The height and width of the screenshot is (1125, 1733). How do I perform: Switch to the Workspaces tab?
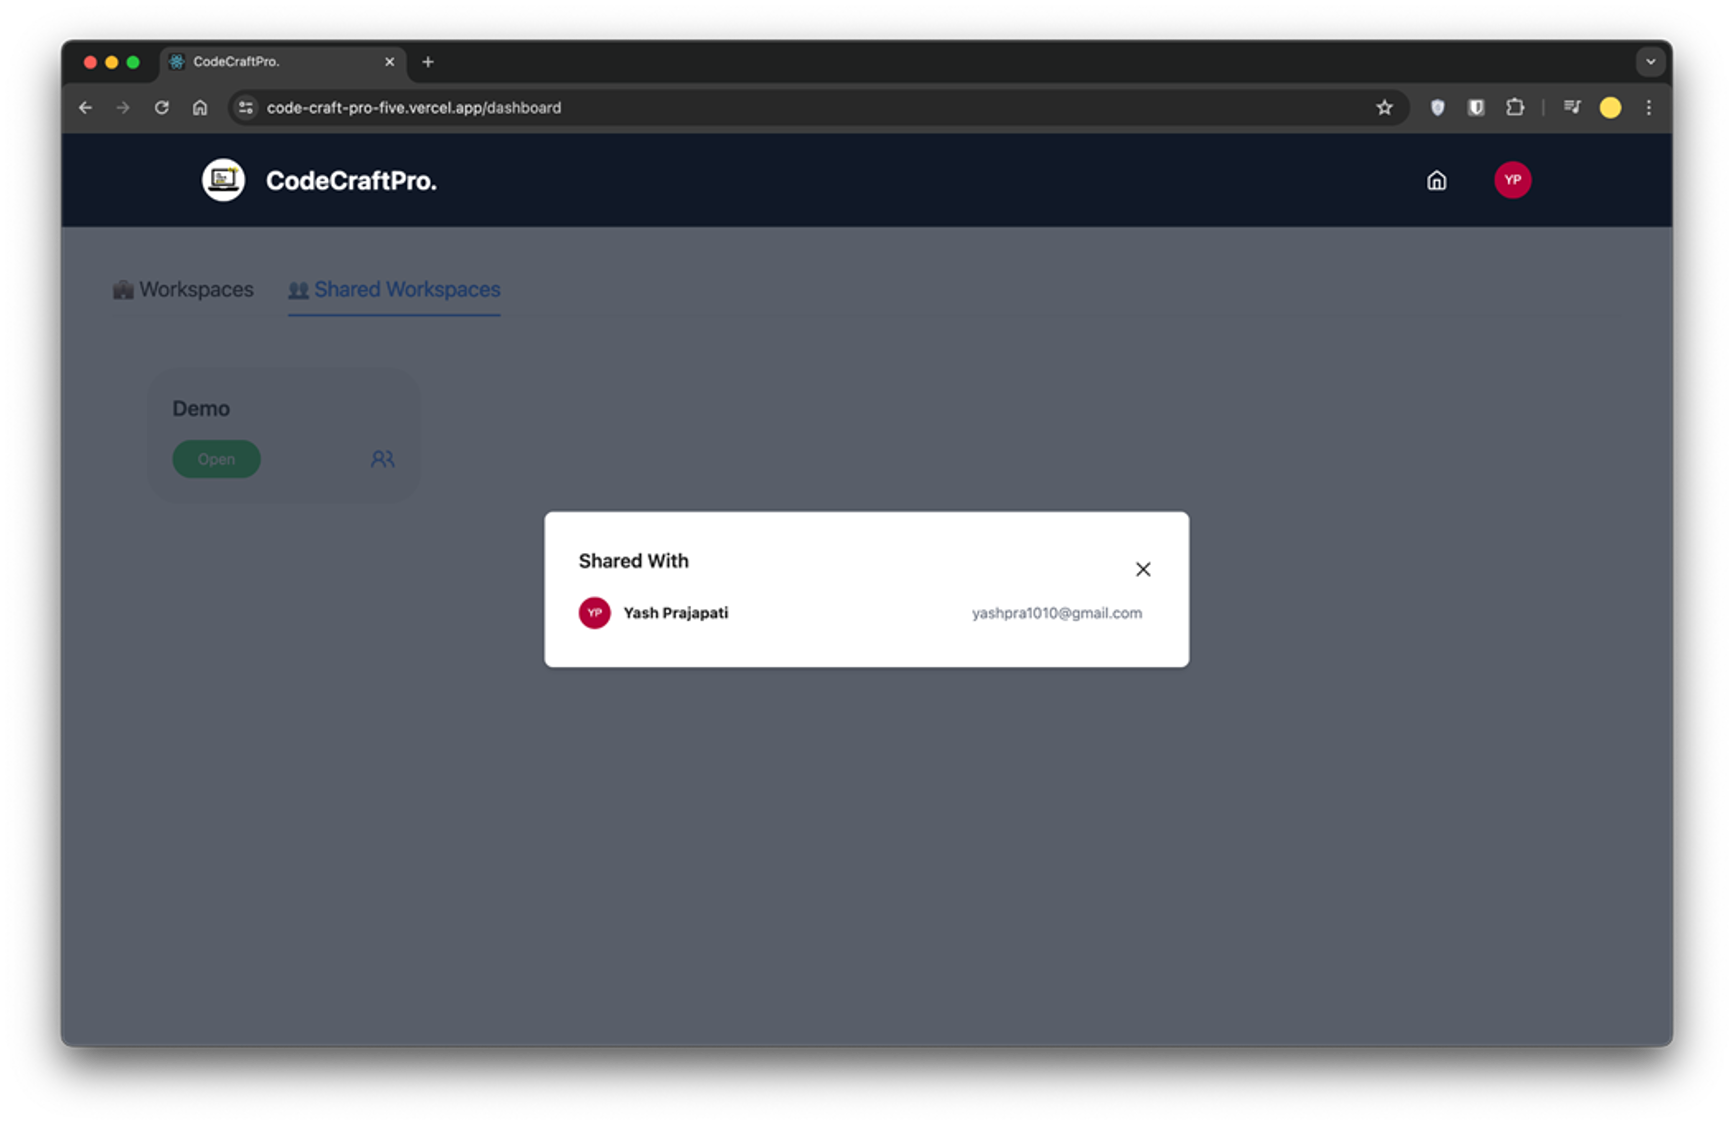pyautogui.click(x=183, y=290)
